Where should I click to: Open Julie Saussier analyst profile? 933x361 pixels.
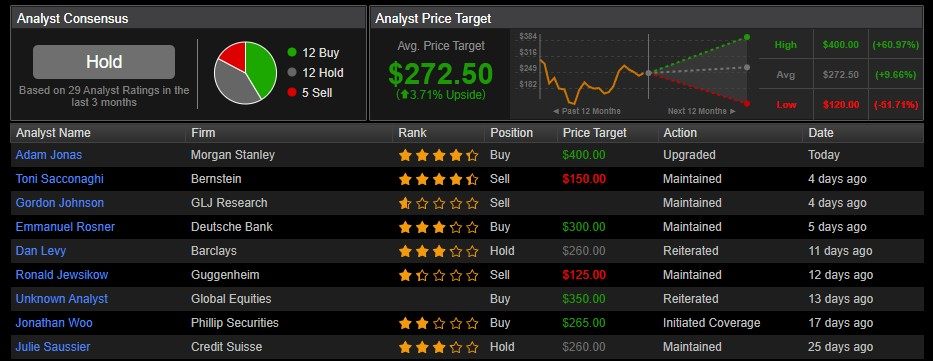pos(53,347)
